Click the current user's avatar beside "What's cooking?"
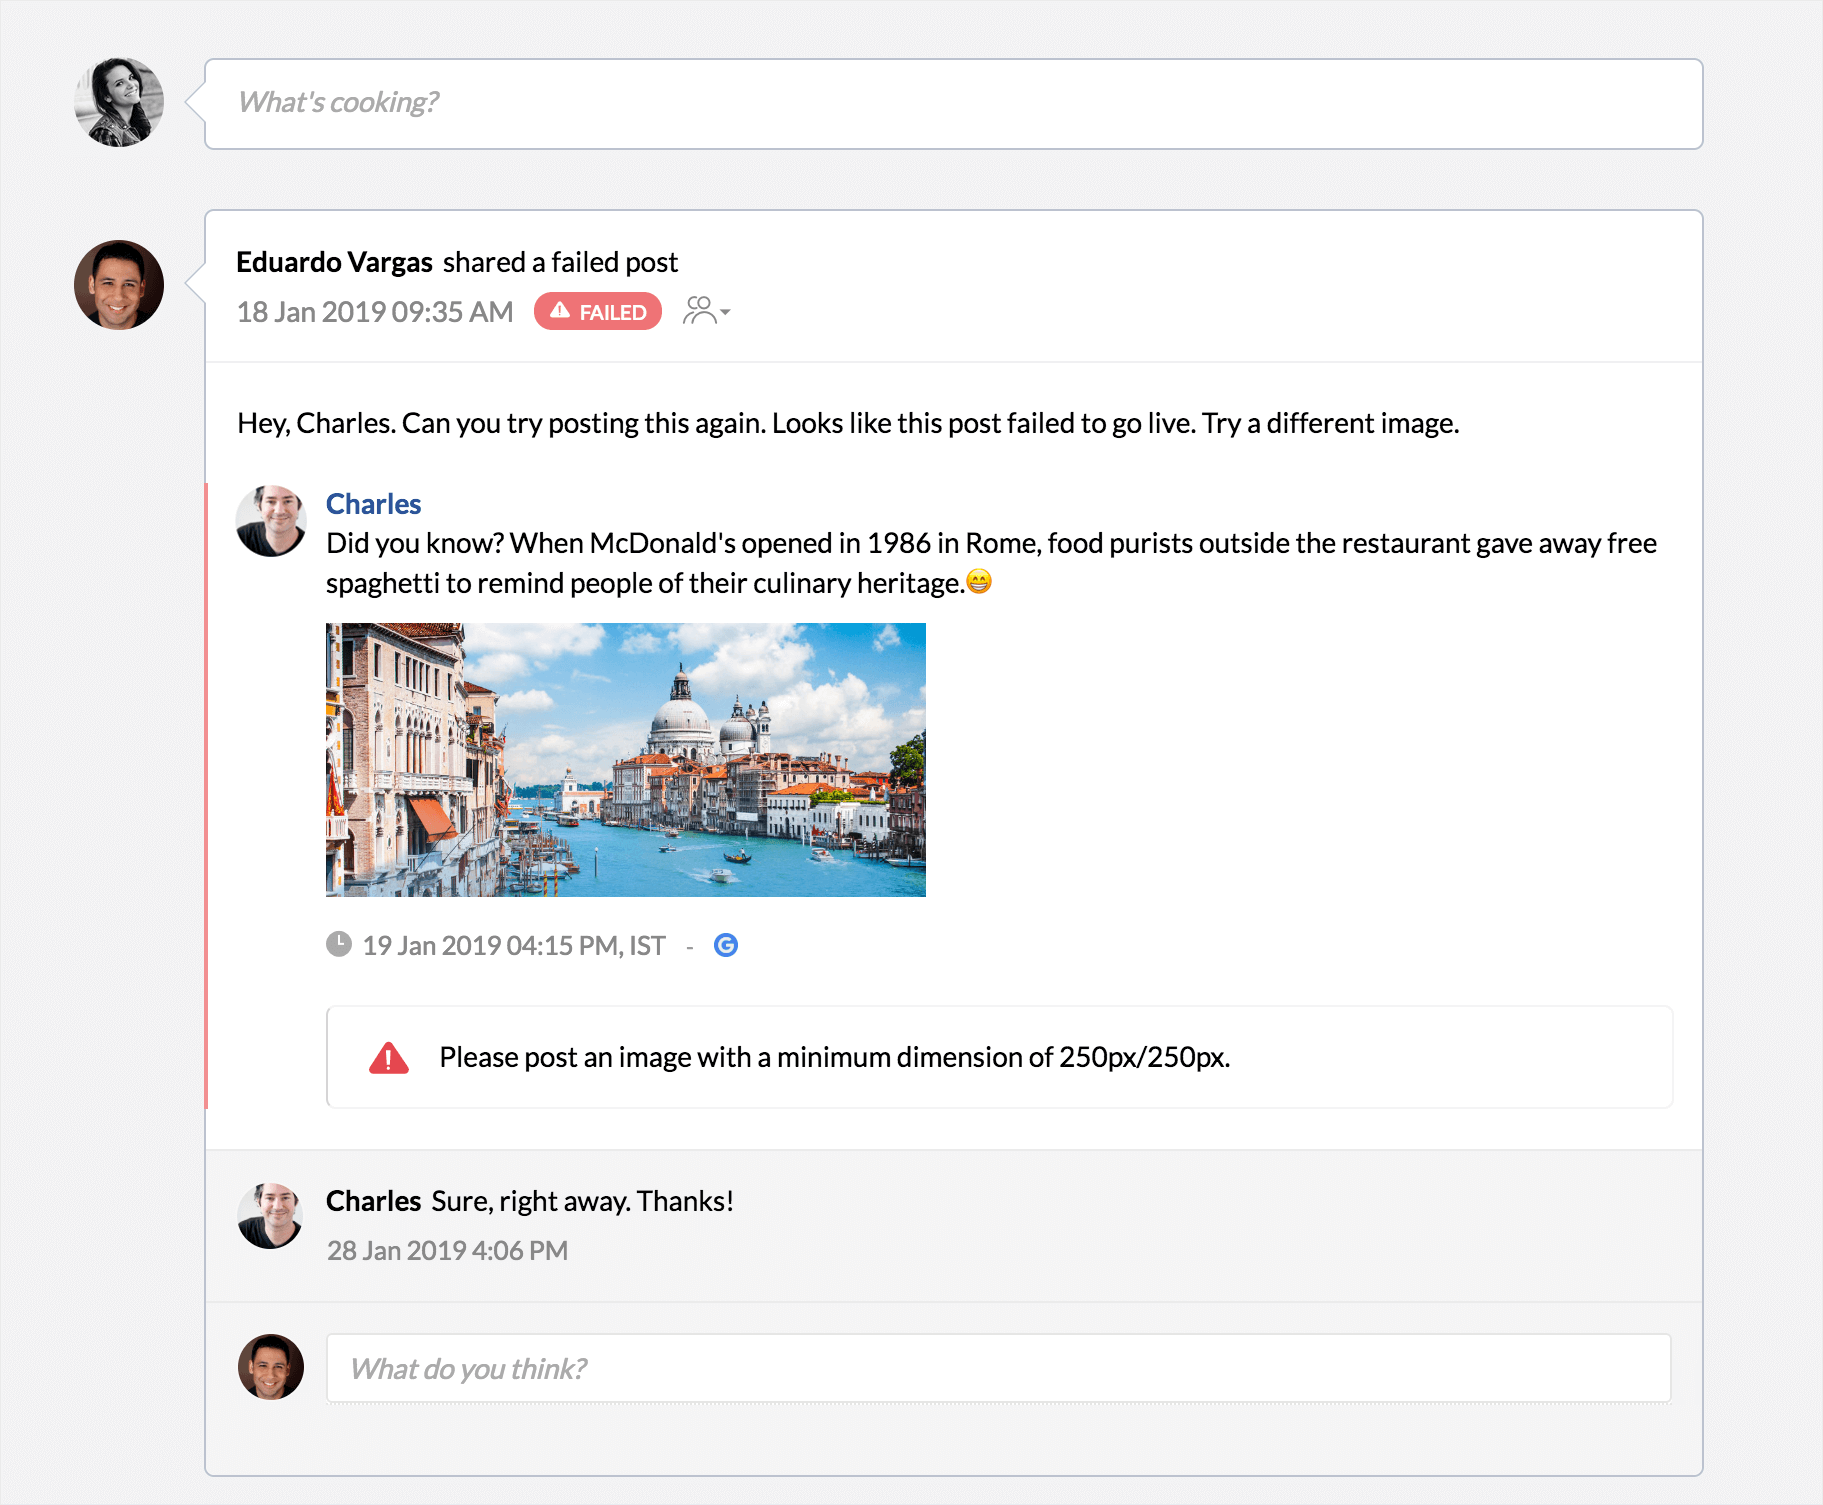The width and height of the screenshot is (1823, 1505). 119,102
